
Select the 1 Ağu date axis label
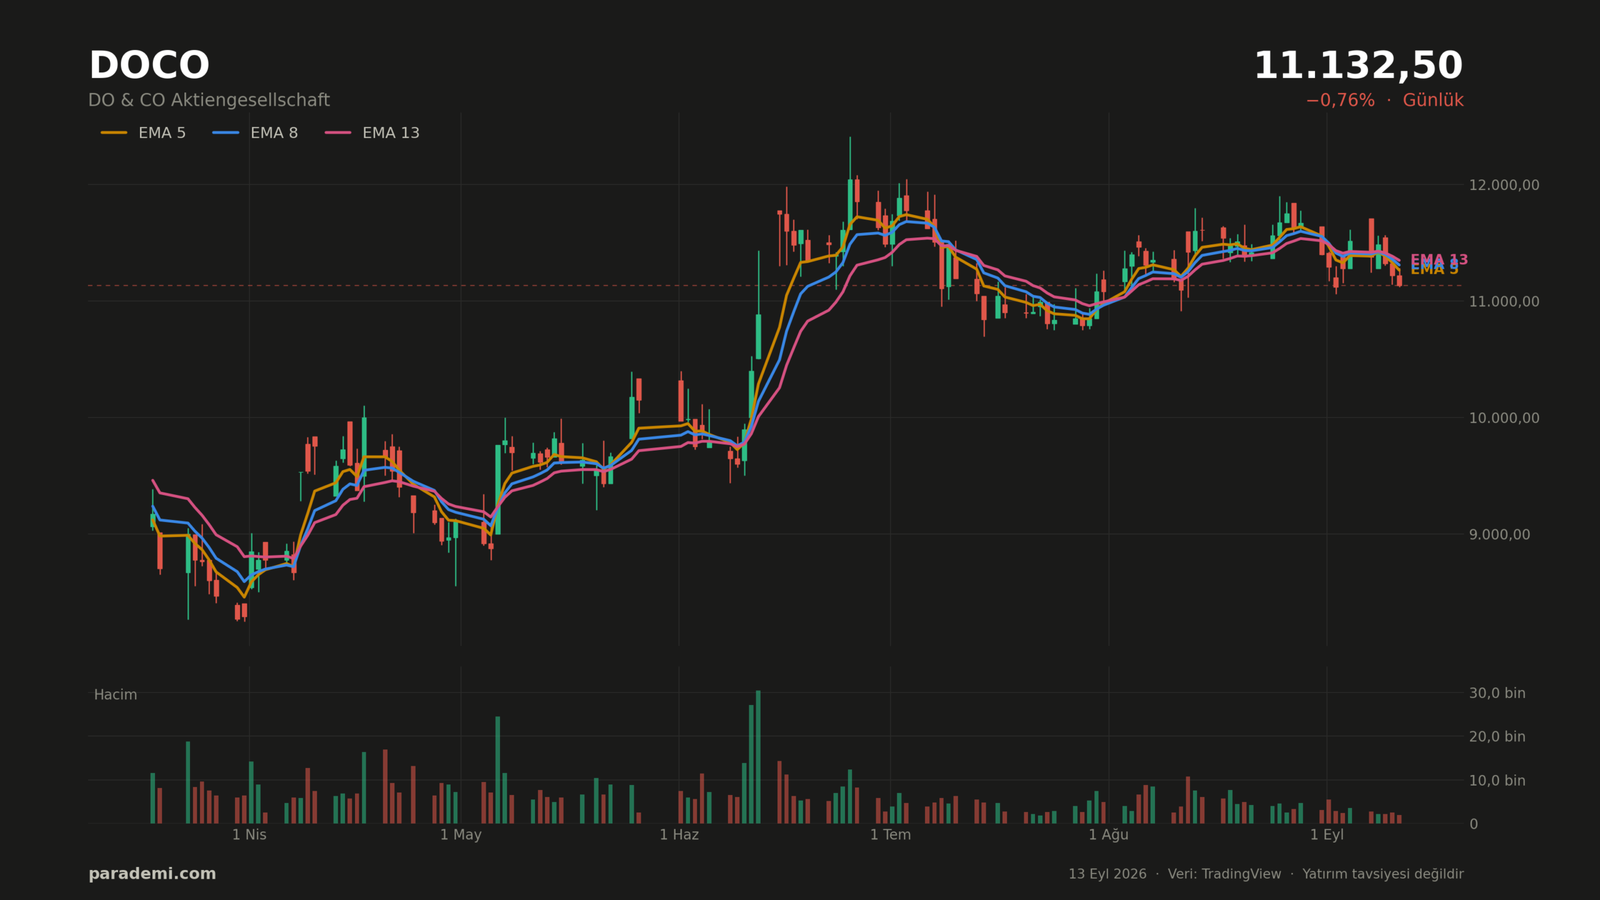(1108, 835)
